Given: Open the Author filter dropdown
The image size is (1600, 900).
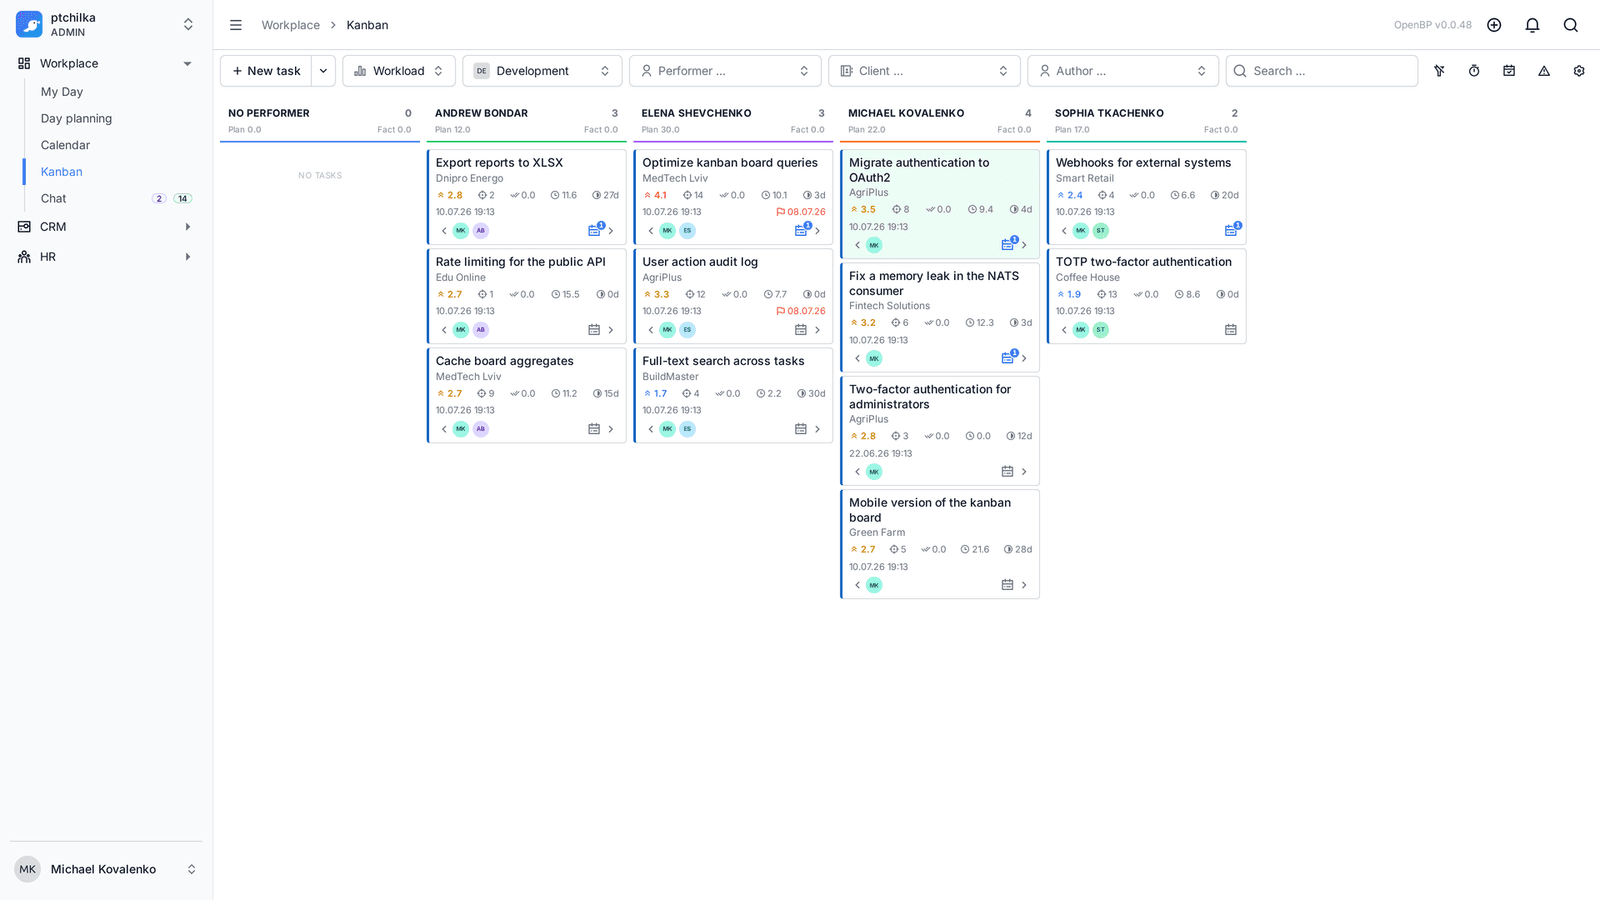Looking at the screenshot, I should (x=1123, y=71).
